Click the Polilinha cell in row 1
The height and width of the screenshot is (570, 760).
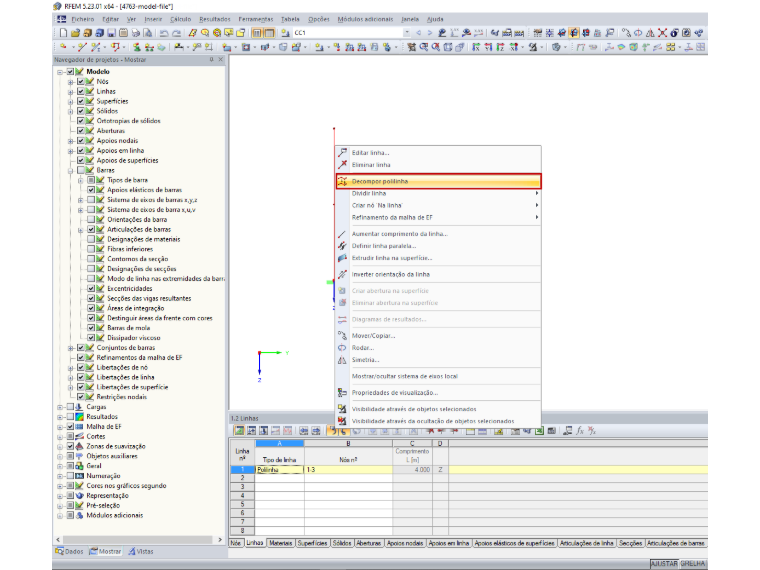coord(280,469)
